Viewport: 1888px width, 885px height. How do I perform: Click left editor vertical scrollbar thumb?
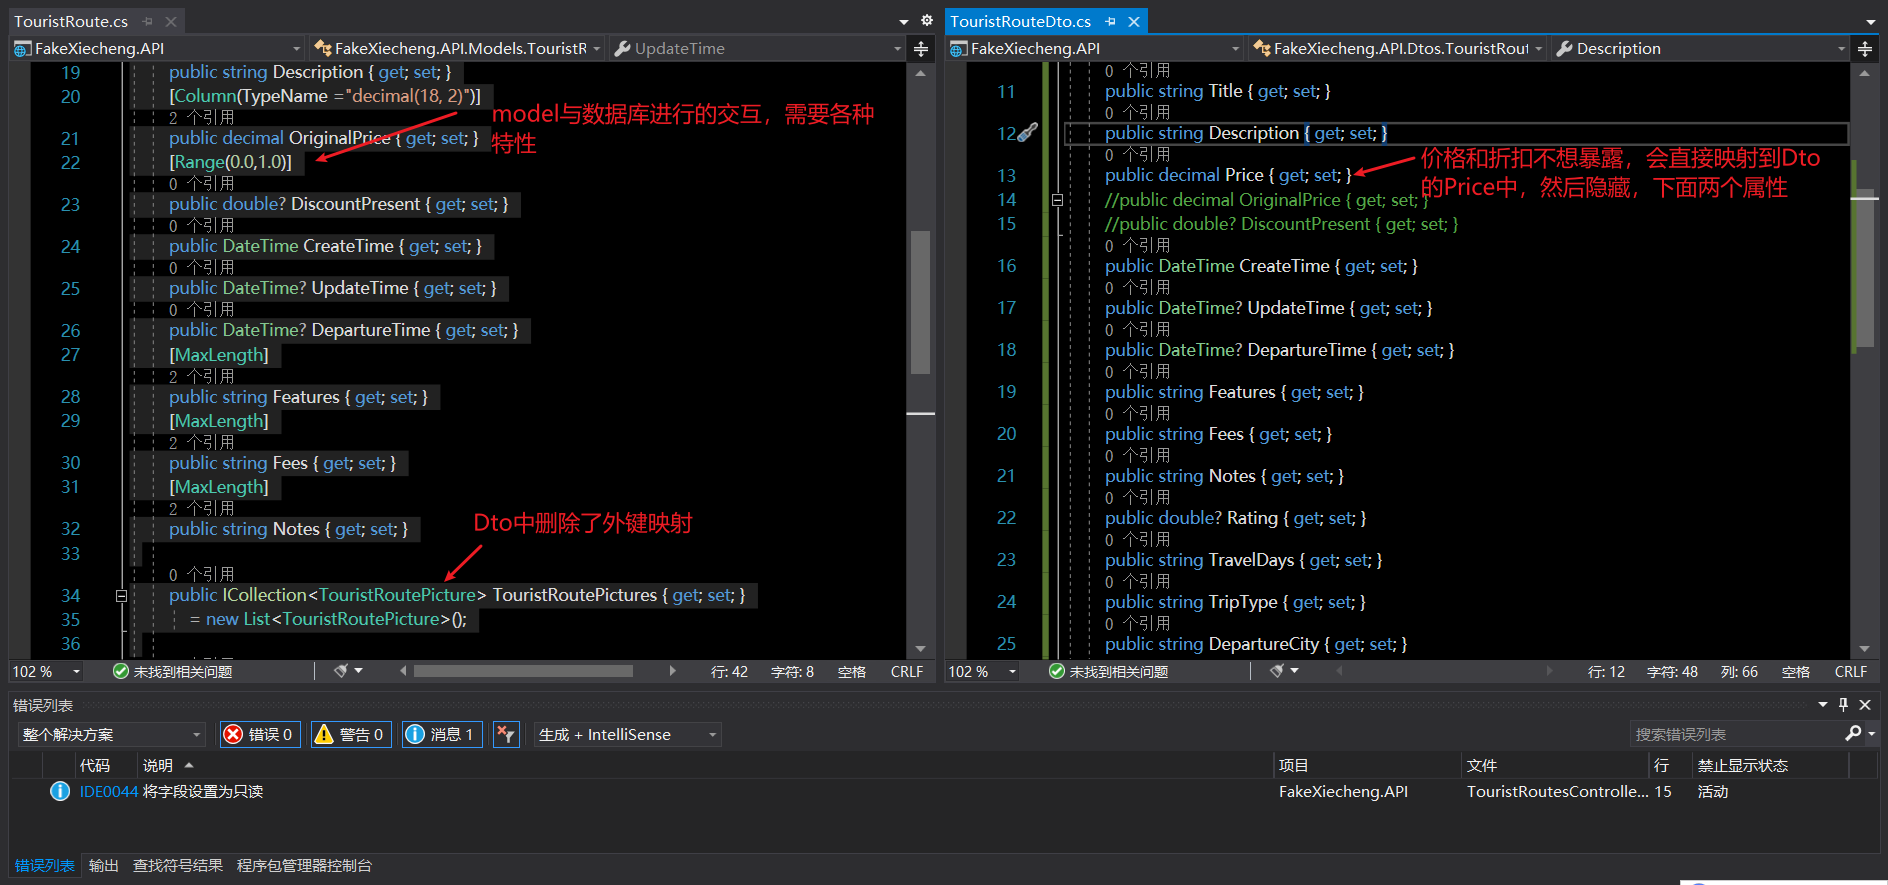coord(921,302)
